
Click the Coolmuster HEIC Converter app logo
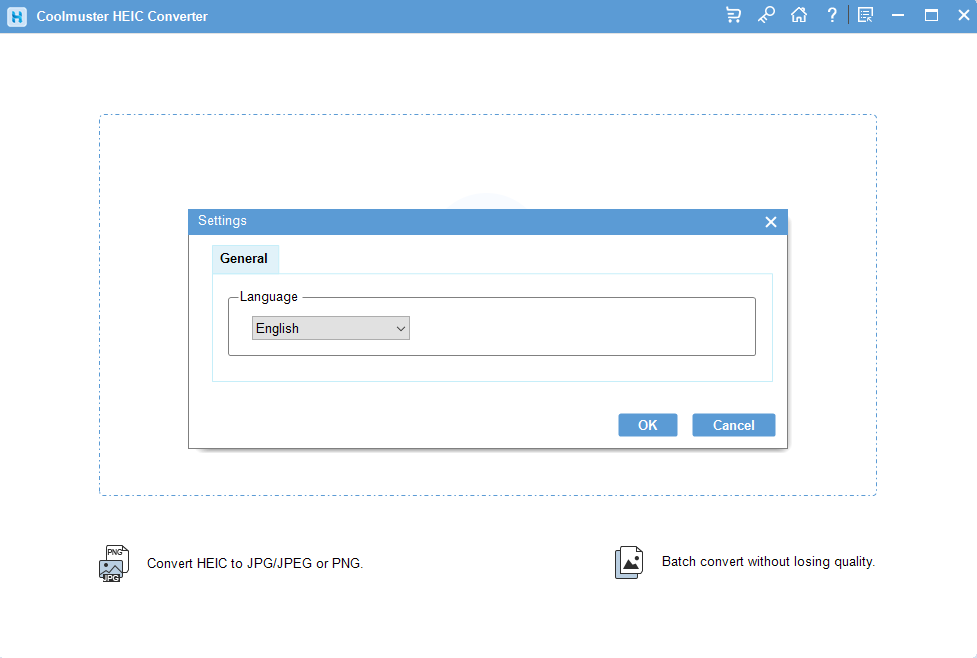point(17,16)
